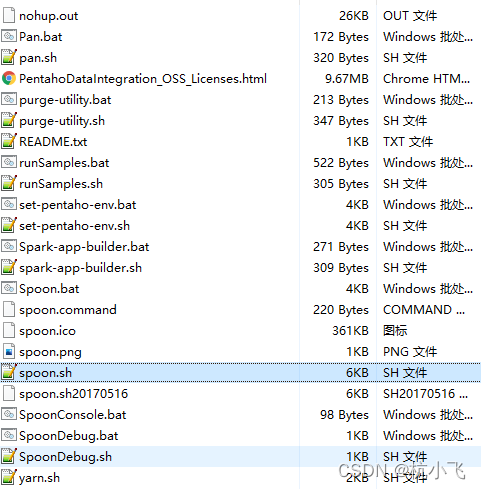Select the spark-app-builder.sh file name
Screen dimensions: 481x489
point(81,268)
